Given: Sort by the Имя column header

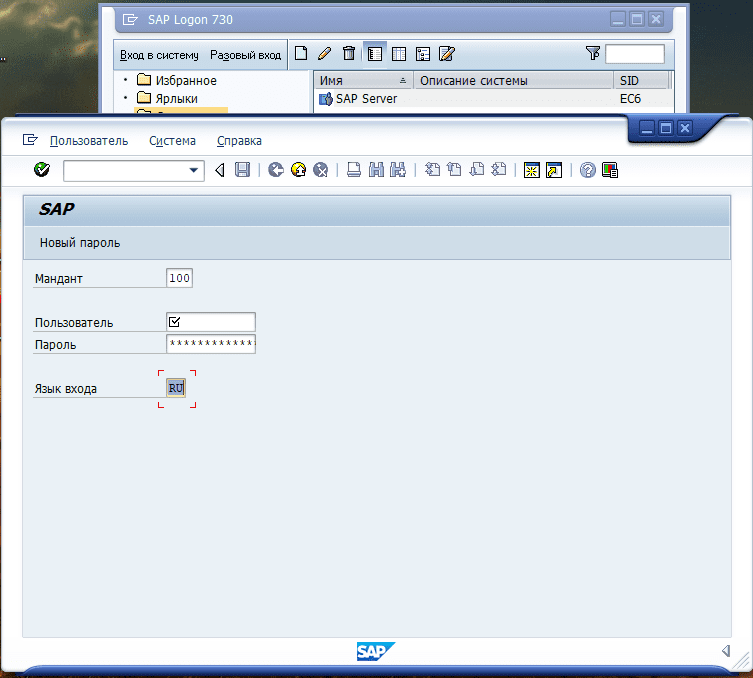Looking at the screenshot, I should (x=364, y=81).
